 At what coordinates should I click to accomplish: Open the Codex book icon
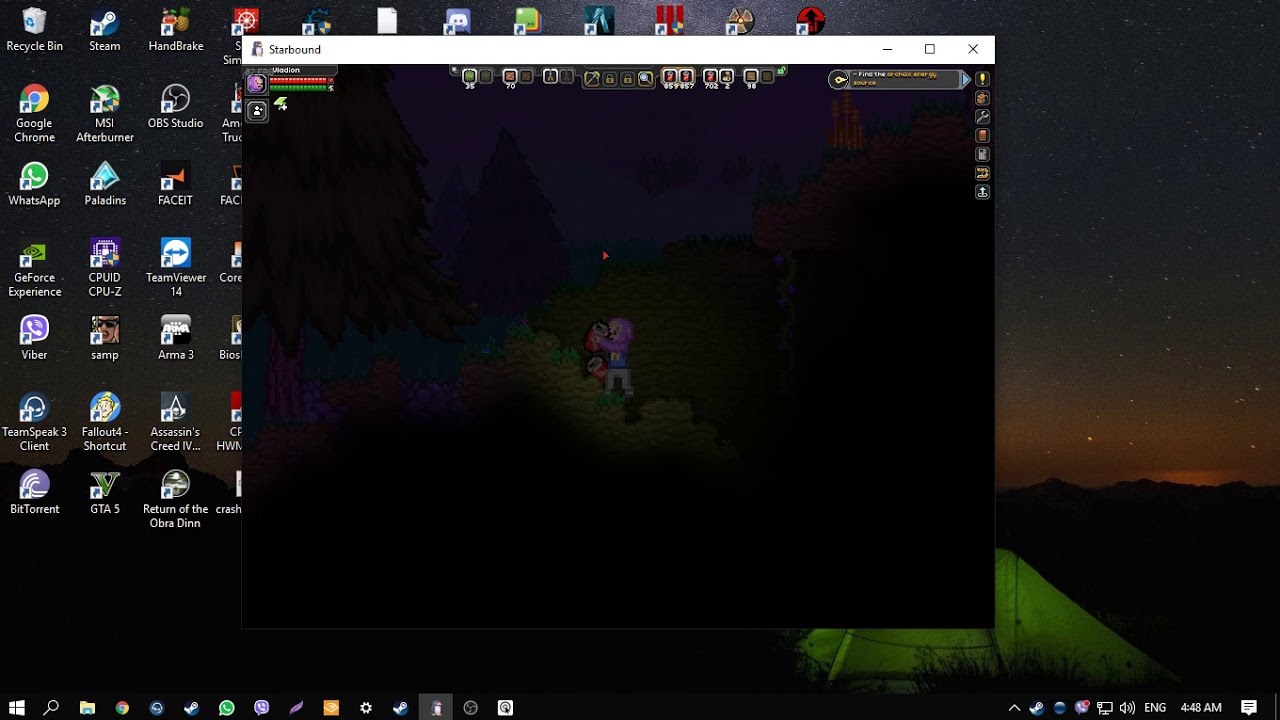pyautogui.click(x=982, y=135)
